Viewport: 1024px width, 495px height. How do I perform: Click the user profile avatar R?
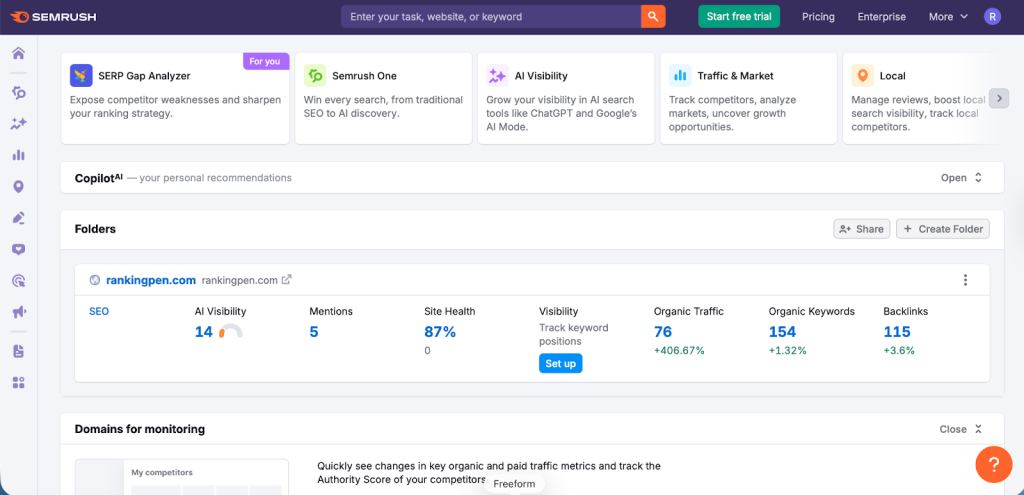click(992, 17)
